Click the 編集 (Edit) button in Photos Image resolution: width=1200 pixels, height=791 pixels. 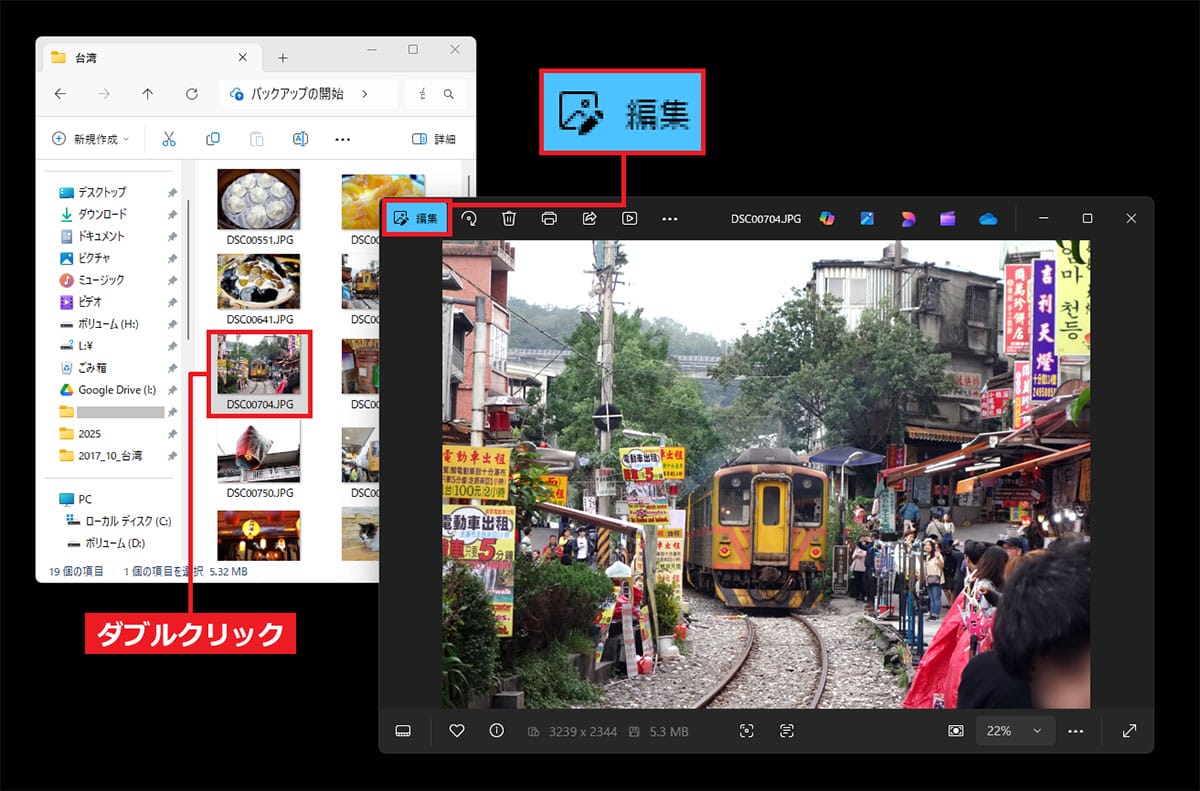[416, 218]
